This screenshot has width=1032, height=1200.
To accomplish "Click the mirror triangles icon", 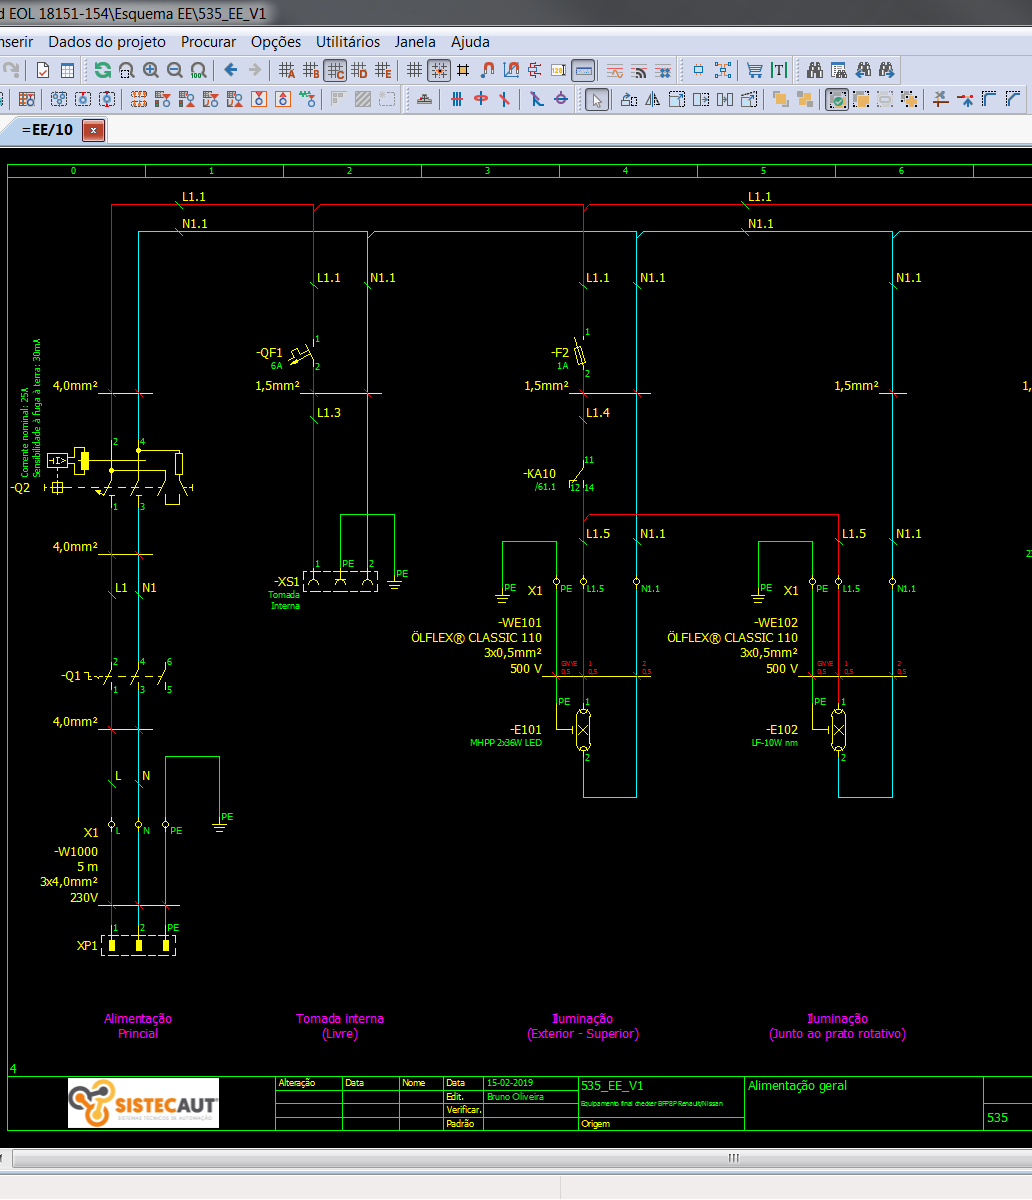I will coord(653,99).
